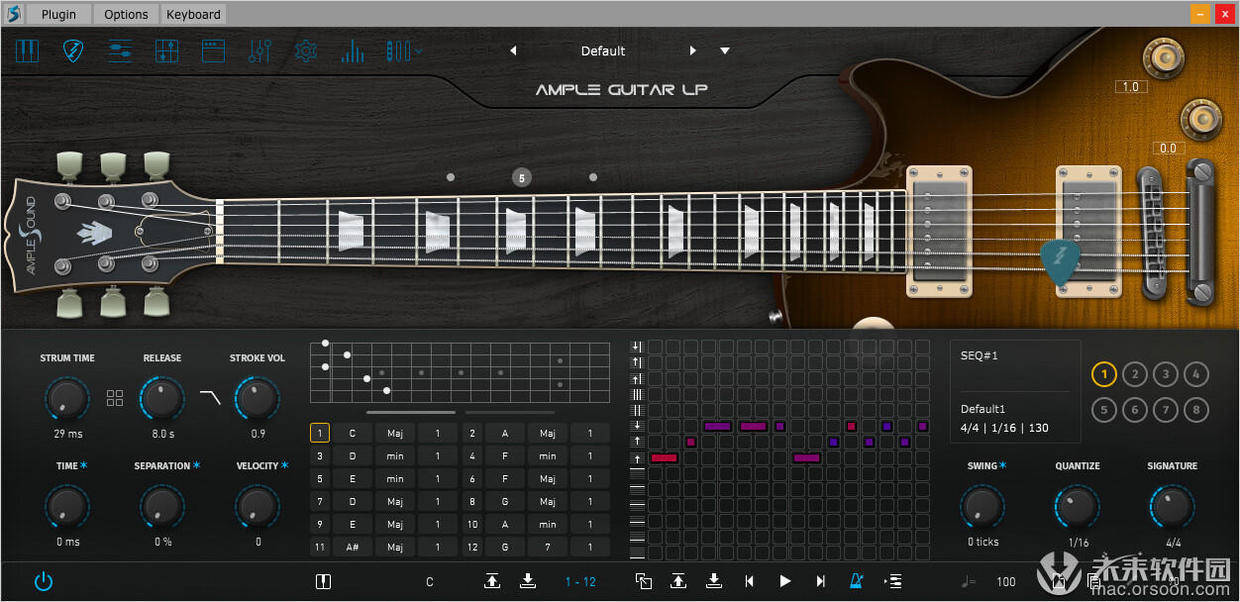Image resolution: width=1240 pixels, height=602 pixels.
Task: Open the mixer faders icon
Action: click(x=167, y=51)
